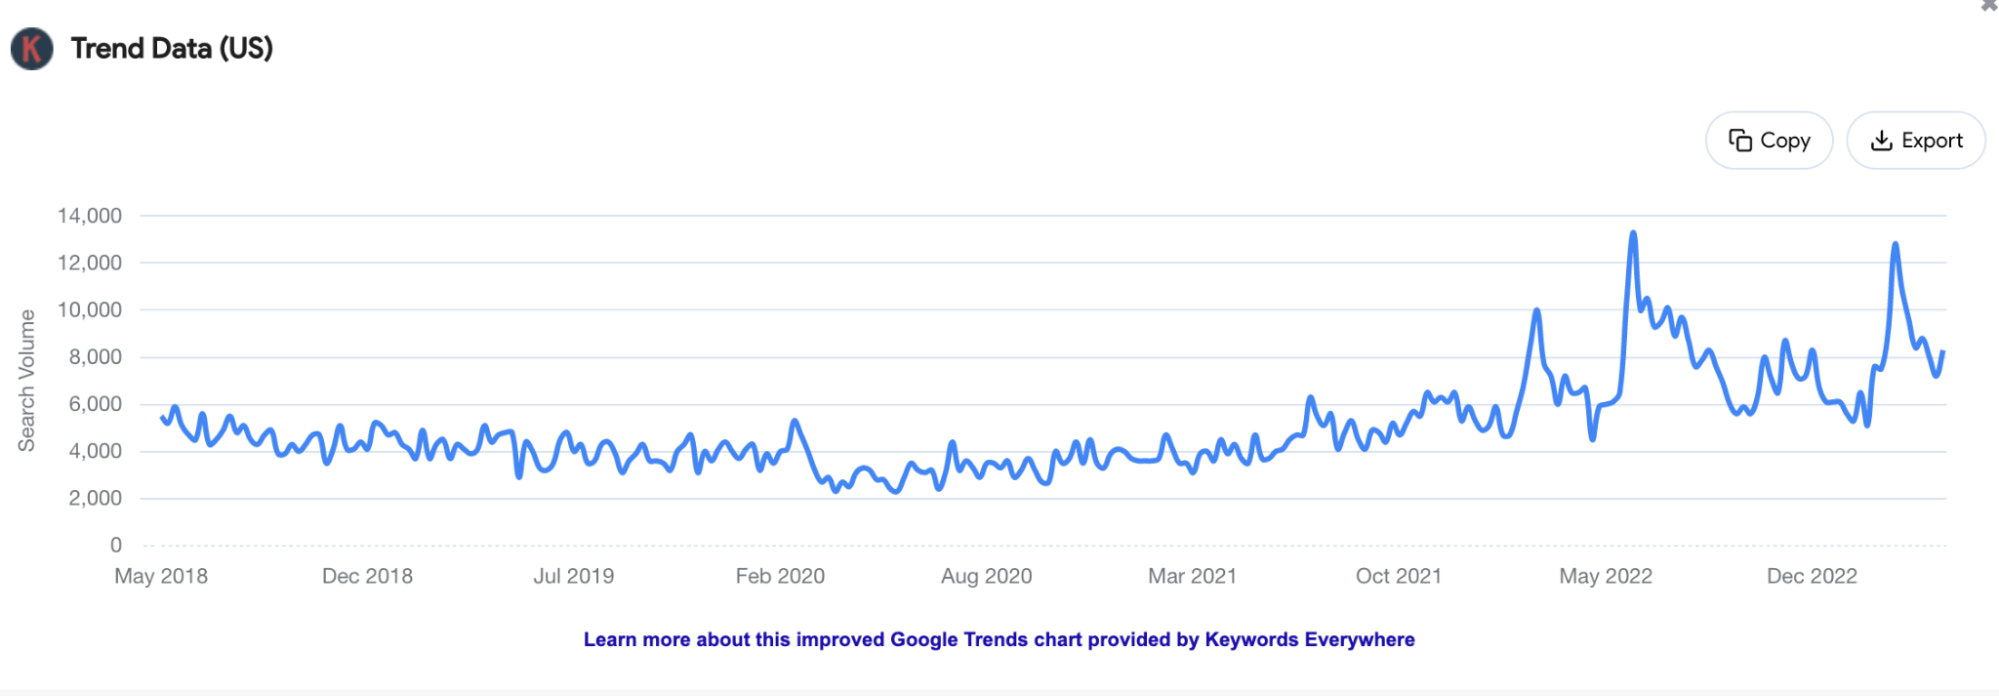
Task: Click the Keywords Everywhere K logo icon
Action: (x=32, y=48)
